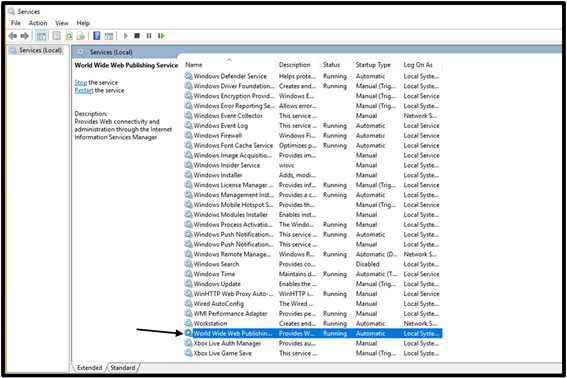Click gear icon of Windows Defender Service
This screenshot has height=378, width=567.
pyautogui.click(x=188, y=76)
